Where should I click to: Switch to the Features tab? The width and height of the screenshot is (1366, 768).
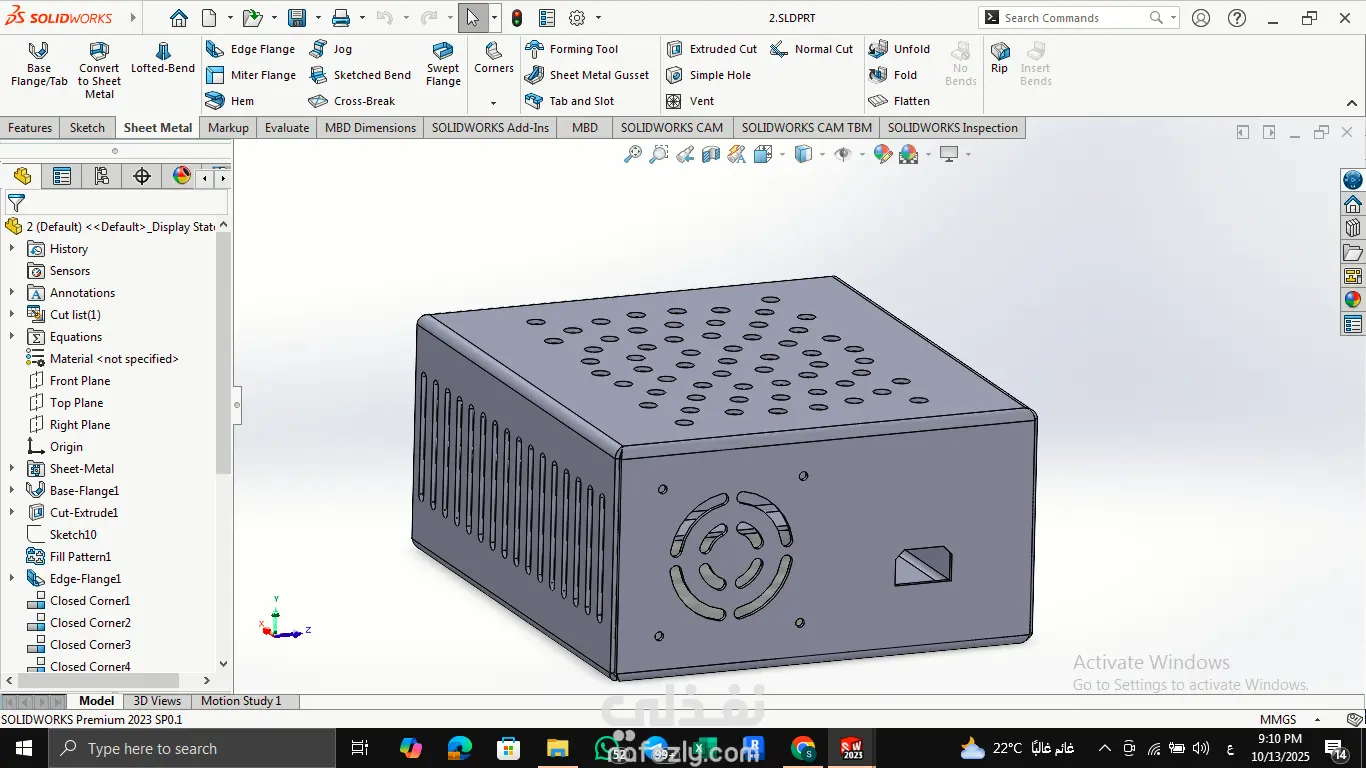coord(30,128)
